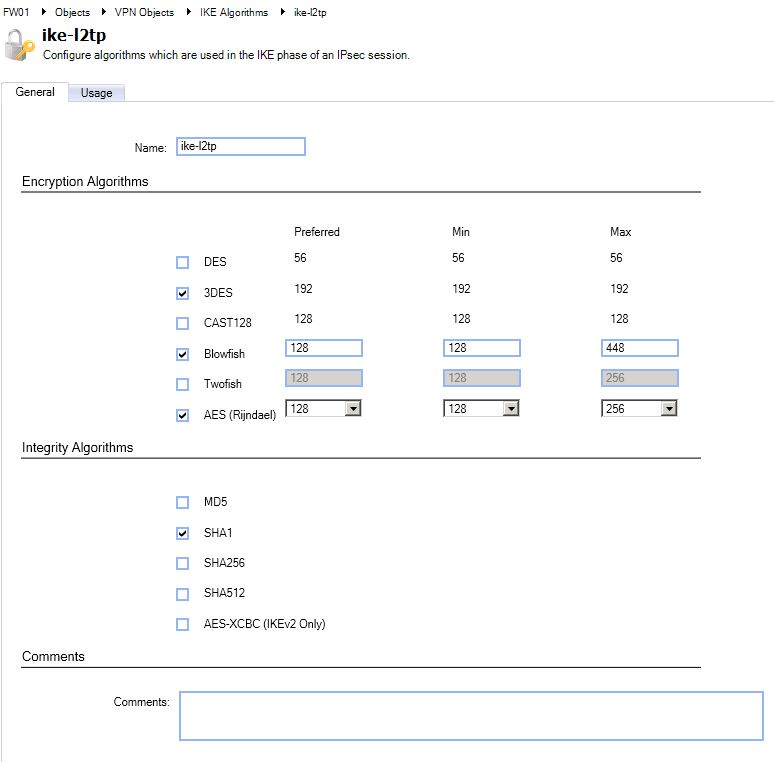The image size is (774, 762).
Task: Toggle the SHA1 integrity checkbox
Action: (182, 533)
